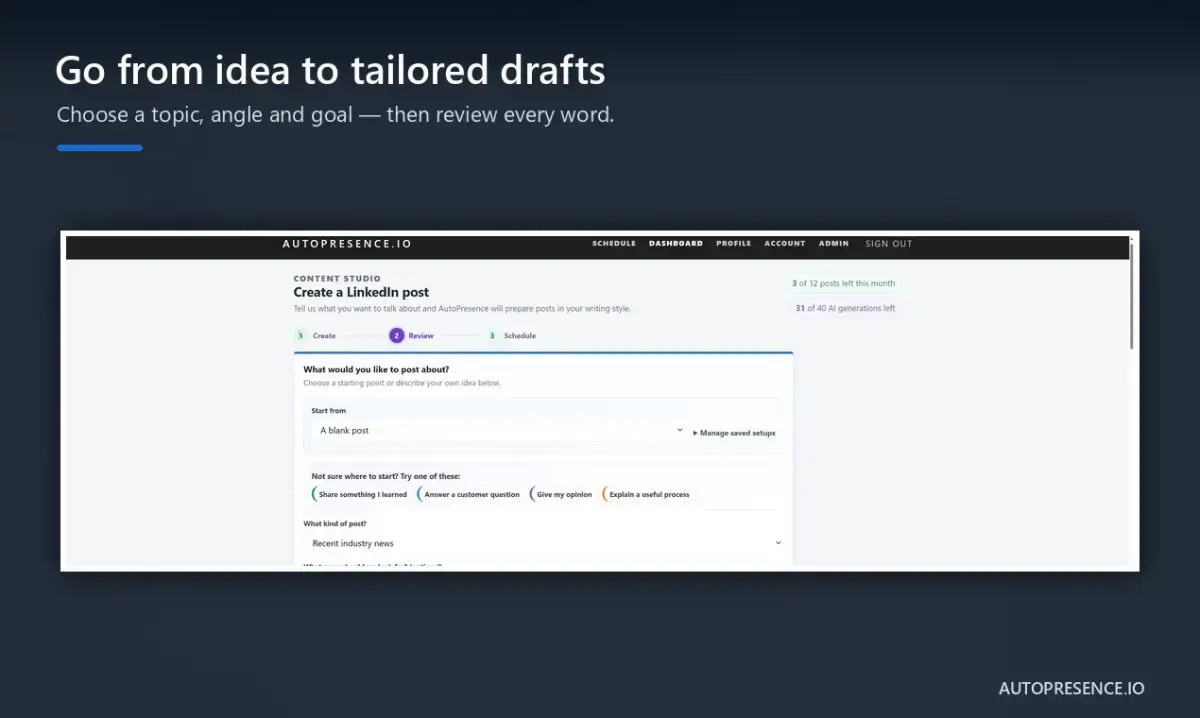Select the Explain a useful process suggestion
The height and width of the screenshot is (718, 1200).
pos(647,494)
